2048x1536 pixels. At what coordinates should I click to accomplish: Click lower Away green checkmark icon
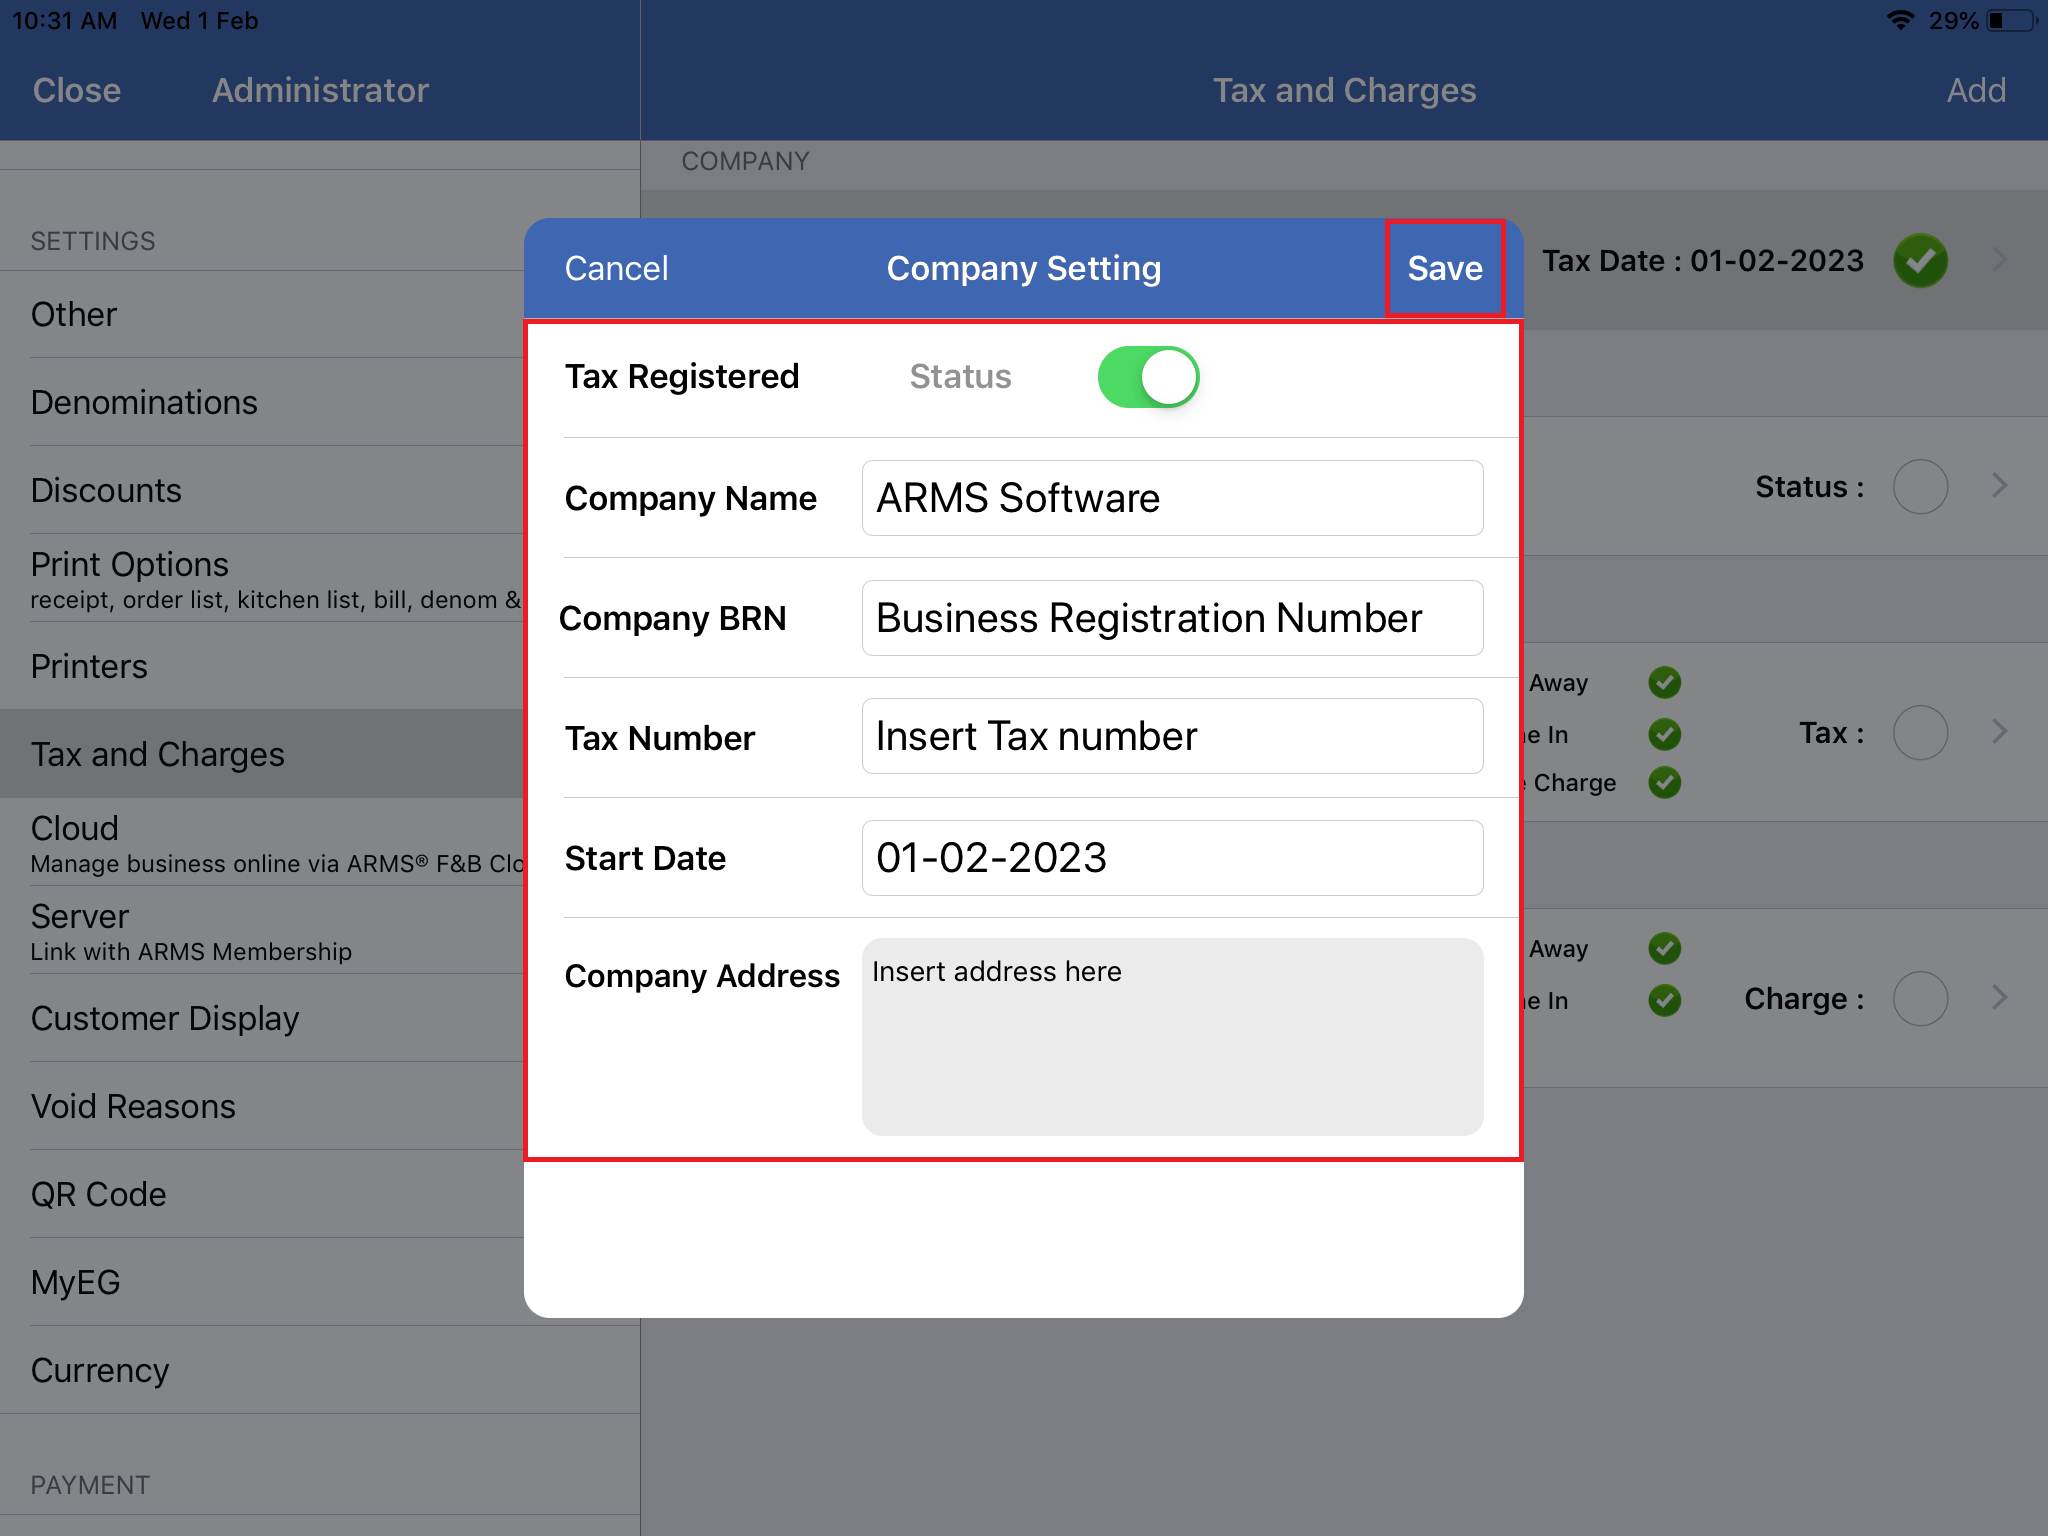coord(1664,948)
